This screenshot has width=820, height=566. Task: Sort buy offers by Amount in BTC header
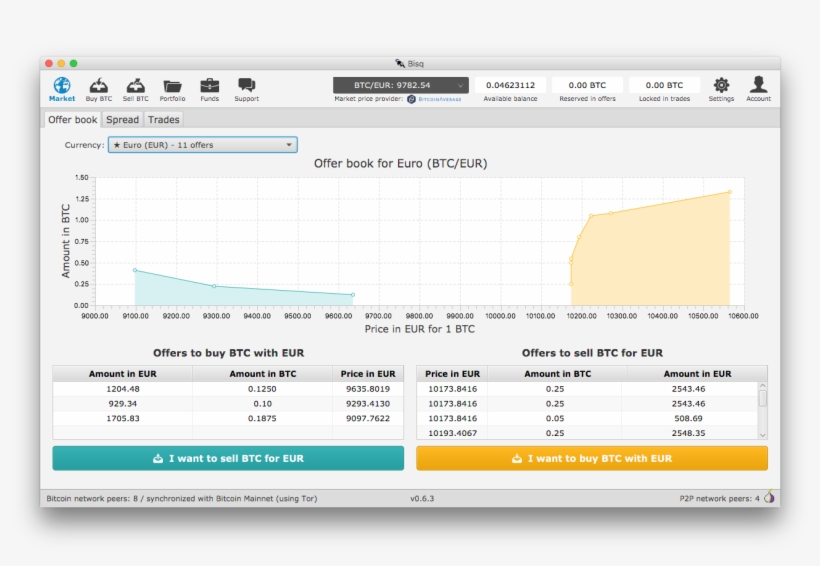point(263,373)
